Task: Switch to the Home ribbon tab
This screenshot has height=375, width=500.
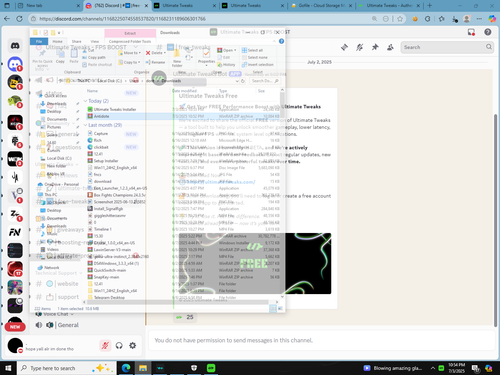Action: pyautogui.click(x=57, y=41)
